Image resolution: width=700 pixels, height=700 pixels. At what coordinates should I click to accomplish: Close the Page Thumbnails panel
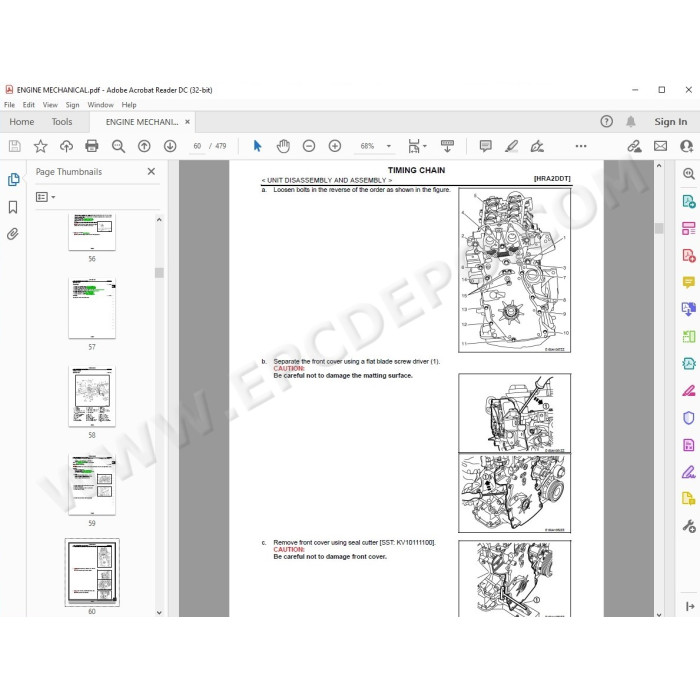click(151, 171)
